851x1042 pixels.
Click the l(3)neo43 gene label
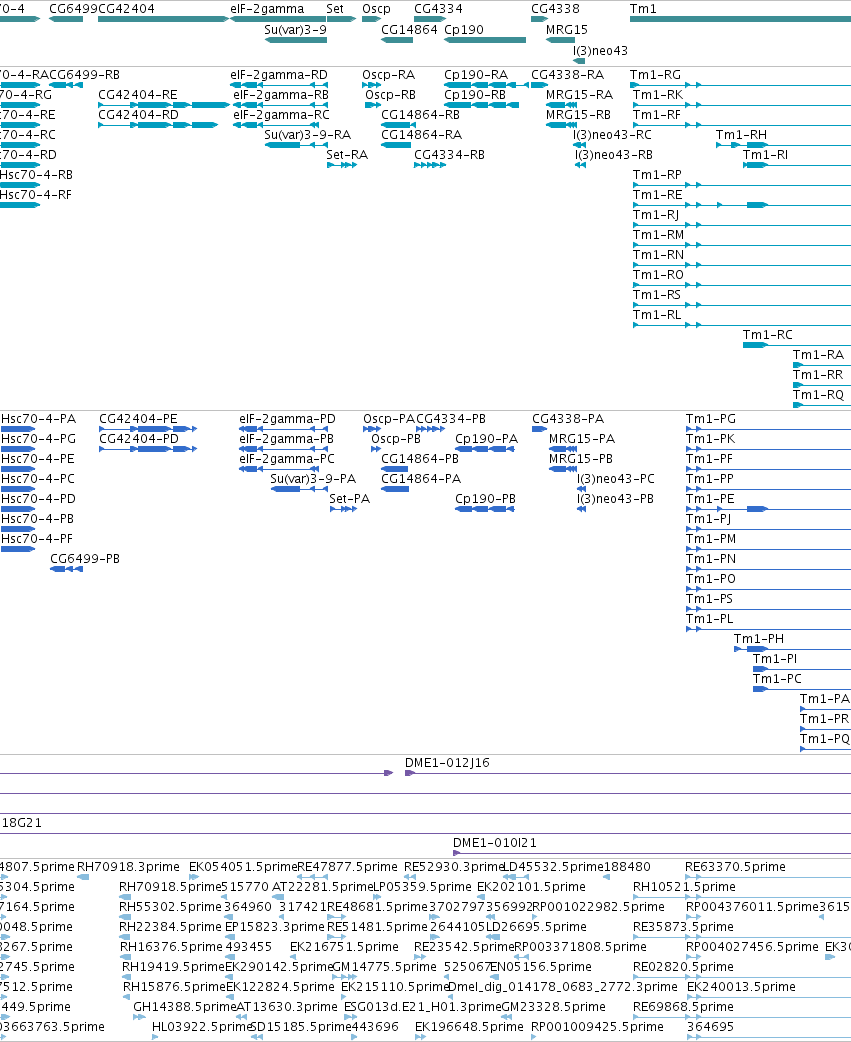[x=601, y=51]
